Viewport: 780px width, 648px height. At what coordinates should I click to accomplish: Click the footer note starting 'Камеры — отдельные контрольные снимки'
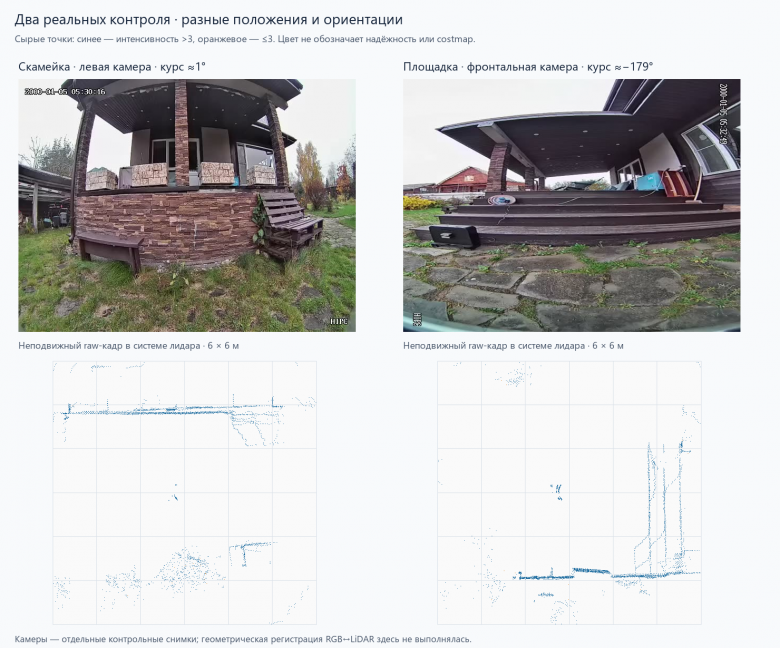(243, 639)
